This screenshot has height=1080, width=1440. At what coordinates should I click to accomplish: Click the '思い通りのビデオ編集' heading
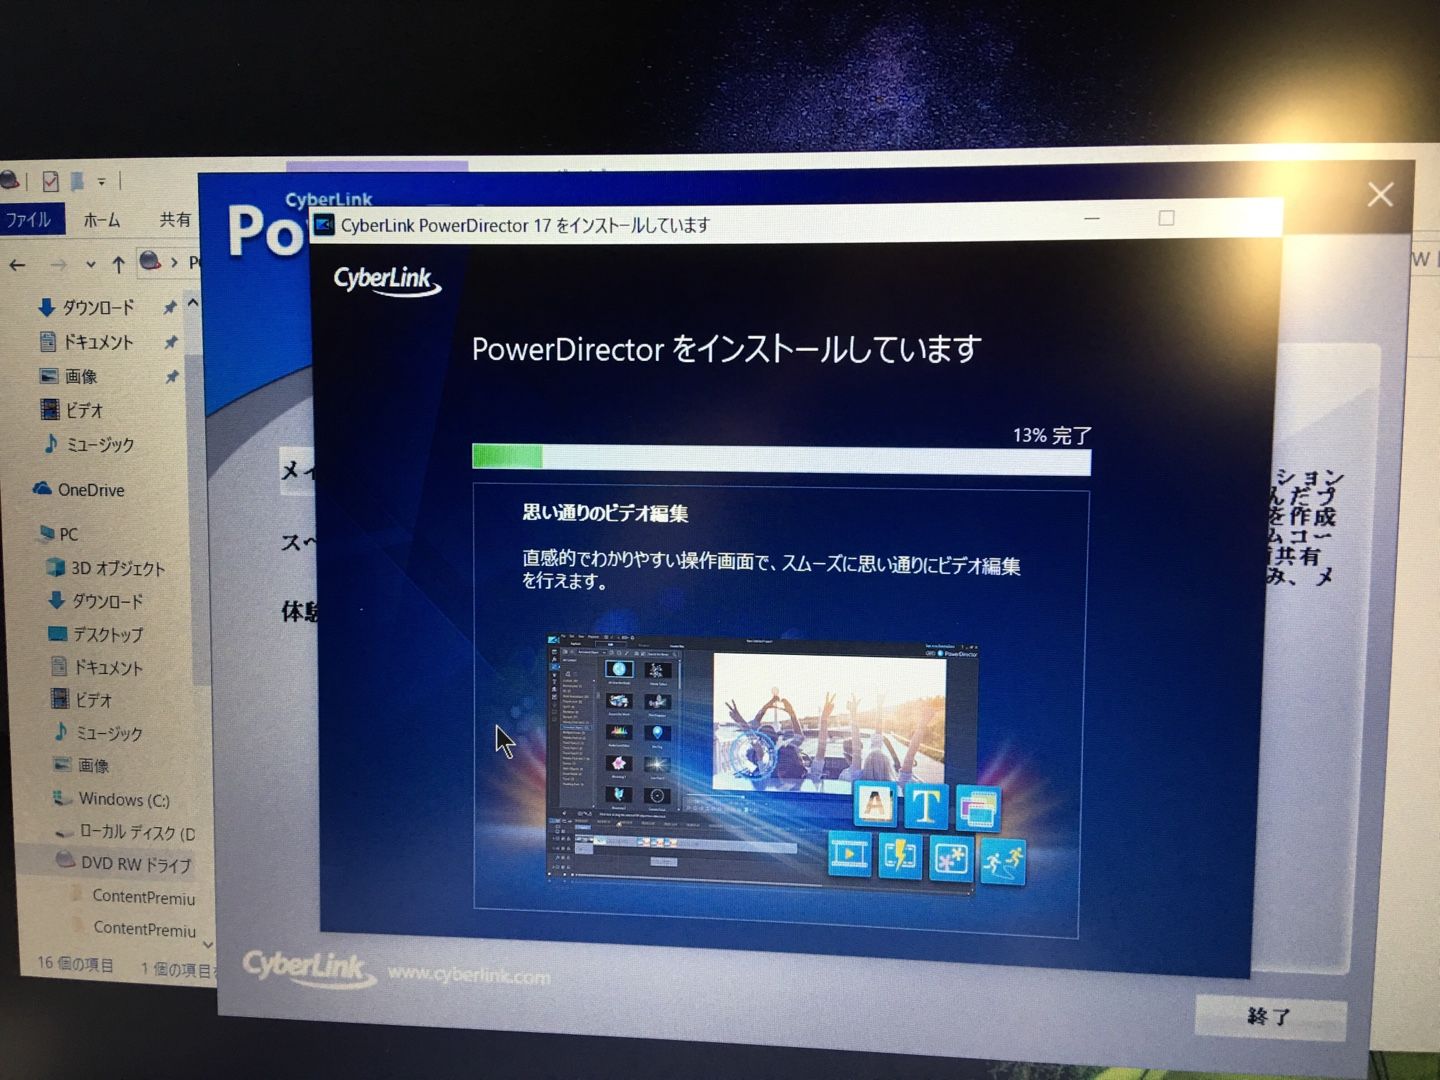605,514
